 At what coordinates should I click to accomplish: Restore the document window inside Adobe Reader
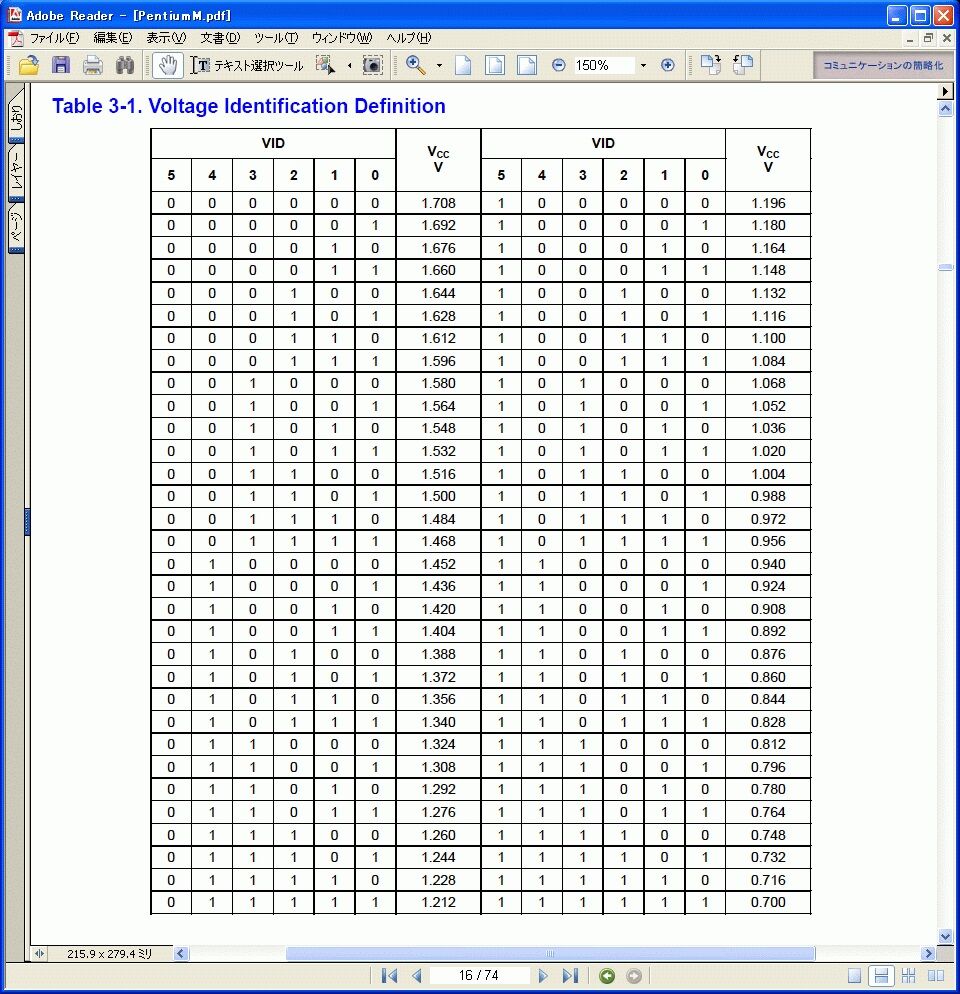coord(928,38)
